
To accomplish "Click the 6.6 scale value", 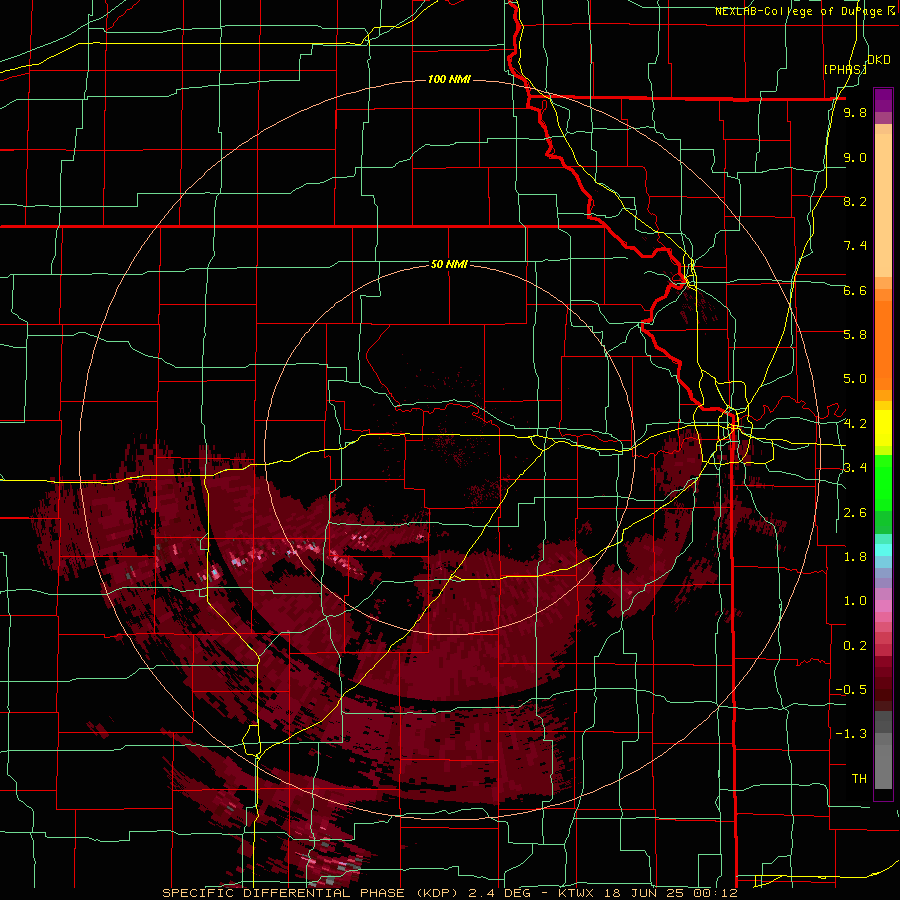I will click(855, 290).
